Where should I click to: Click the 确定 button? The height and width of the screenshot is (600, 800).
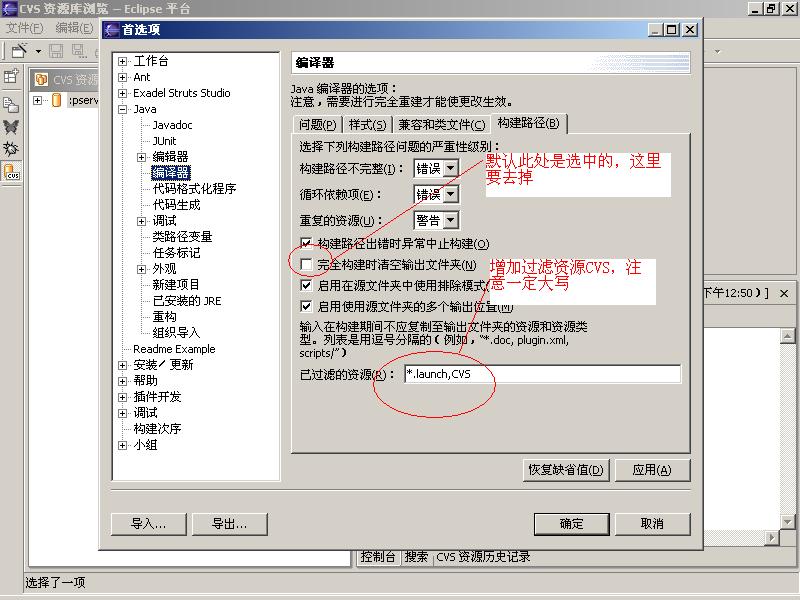(x=571, y=524)
